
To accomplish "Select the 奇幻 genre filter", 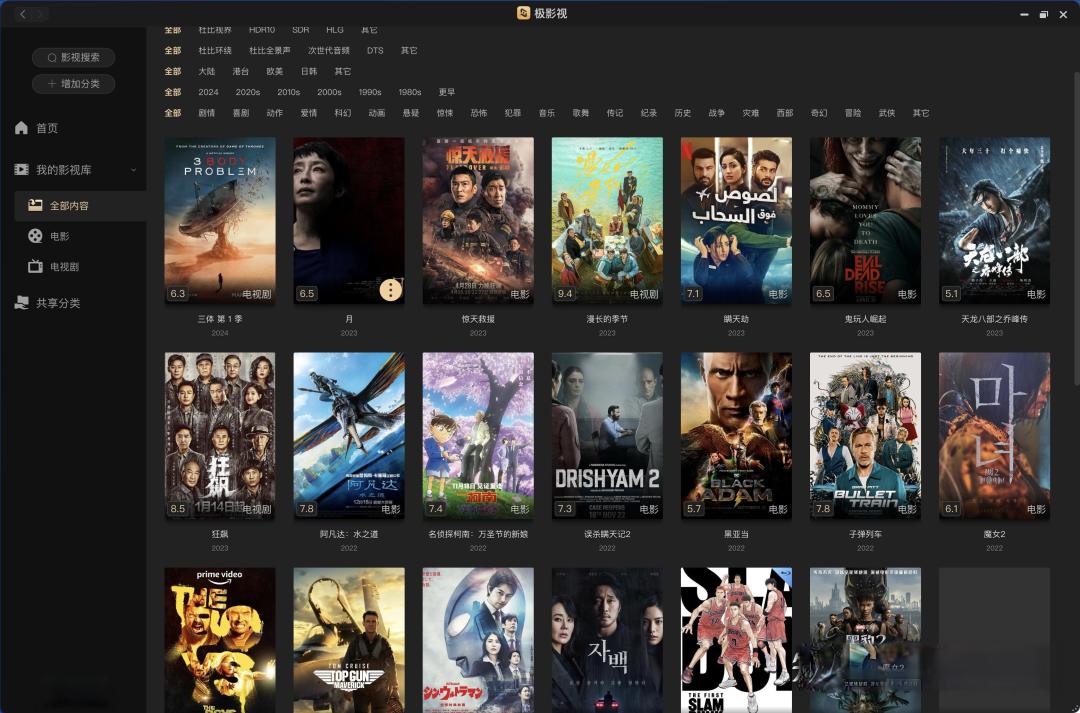I will pos(819,112).
